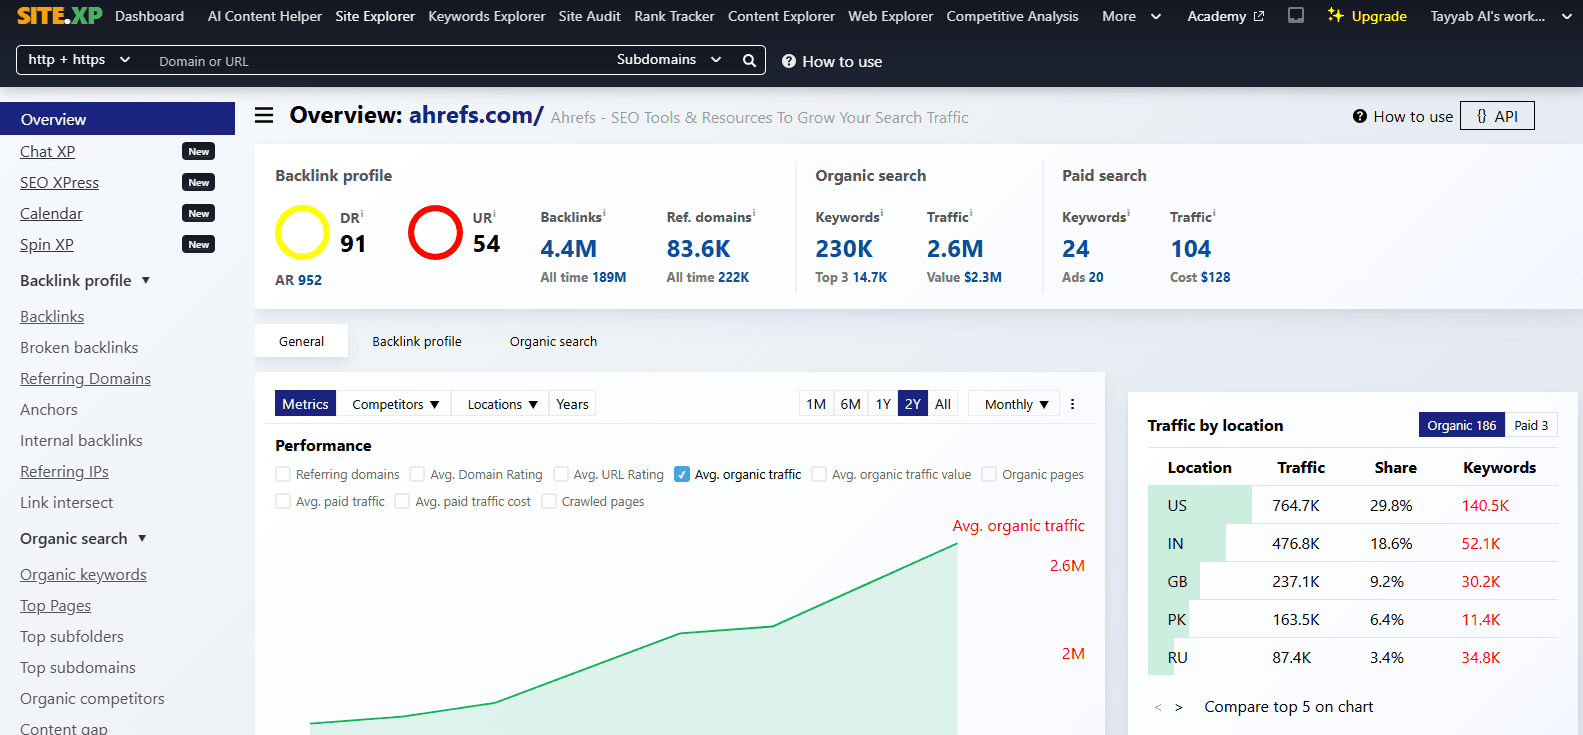Click the question icon beside the API button

[x=1360, y=116]
